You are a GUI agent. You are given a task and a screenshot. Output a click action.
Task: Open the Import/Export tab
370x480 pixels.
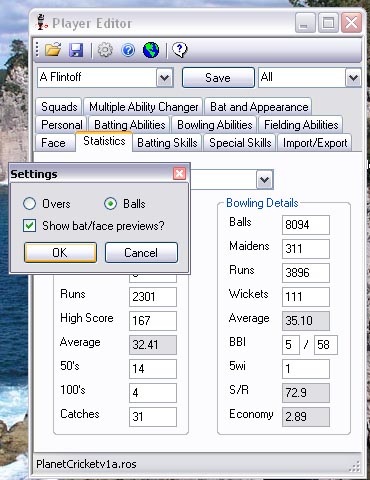coord(315,143)
